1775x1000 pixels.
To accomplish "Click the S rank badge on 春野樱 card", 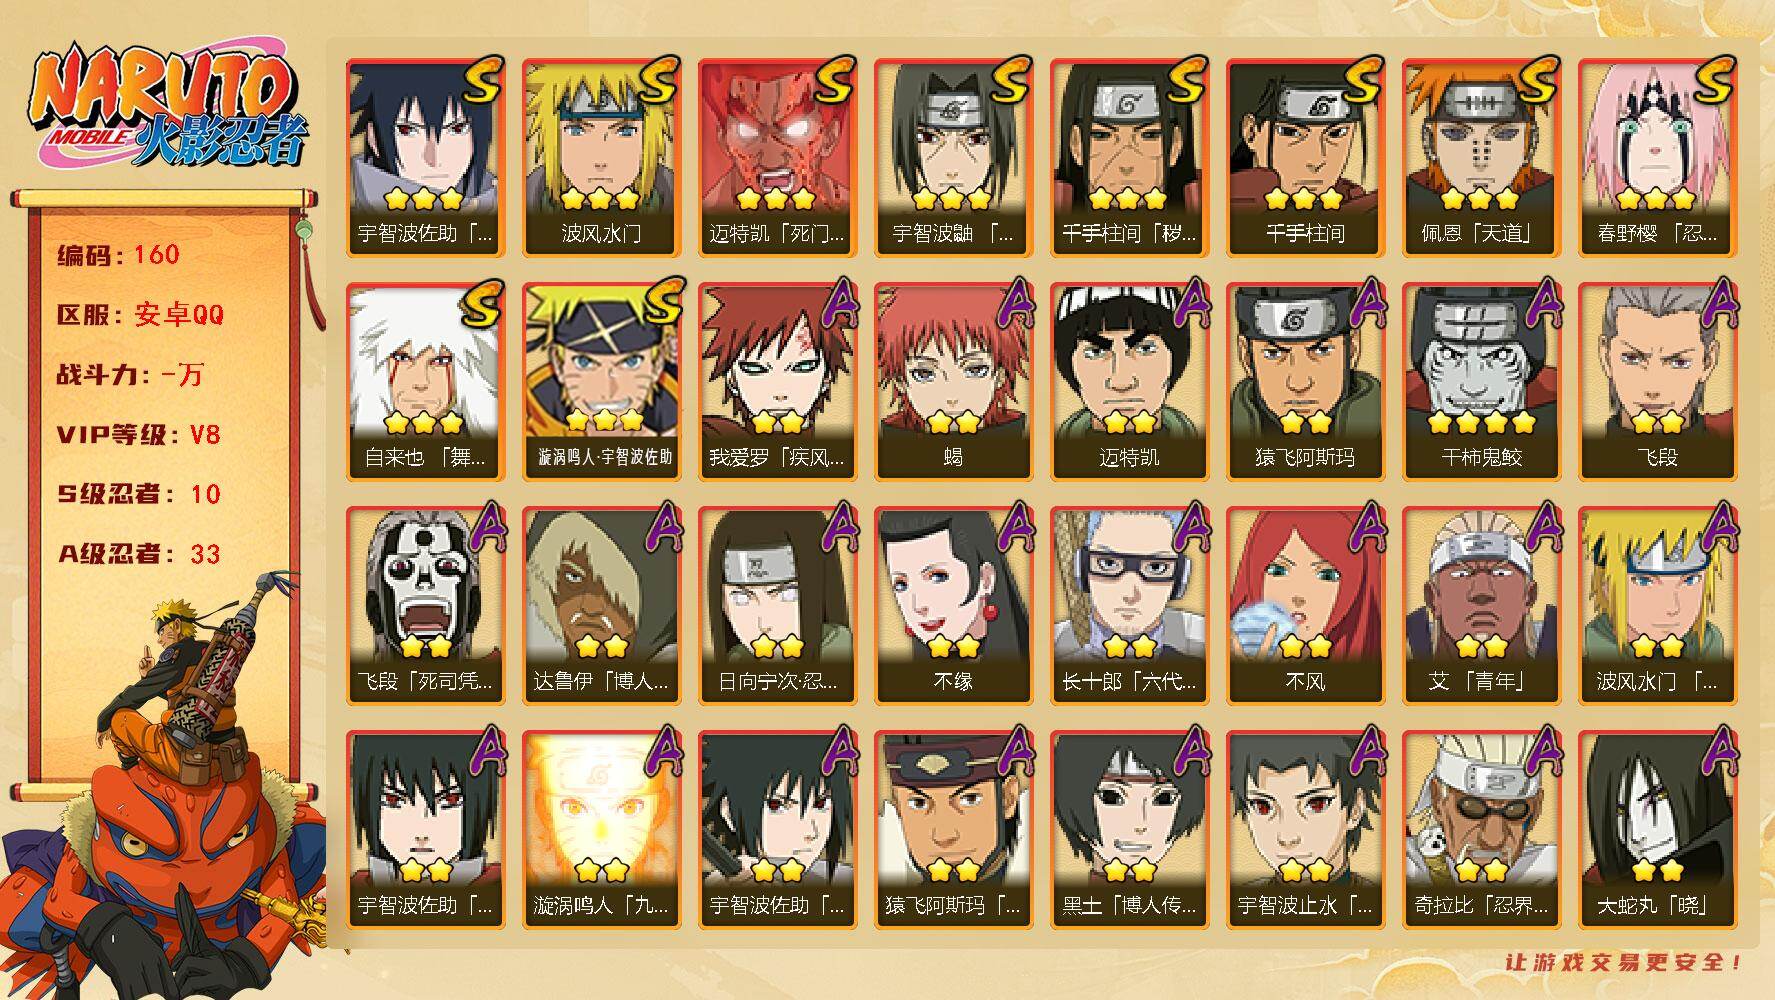I will tap(1710, 79).
